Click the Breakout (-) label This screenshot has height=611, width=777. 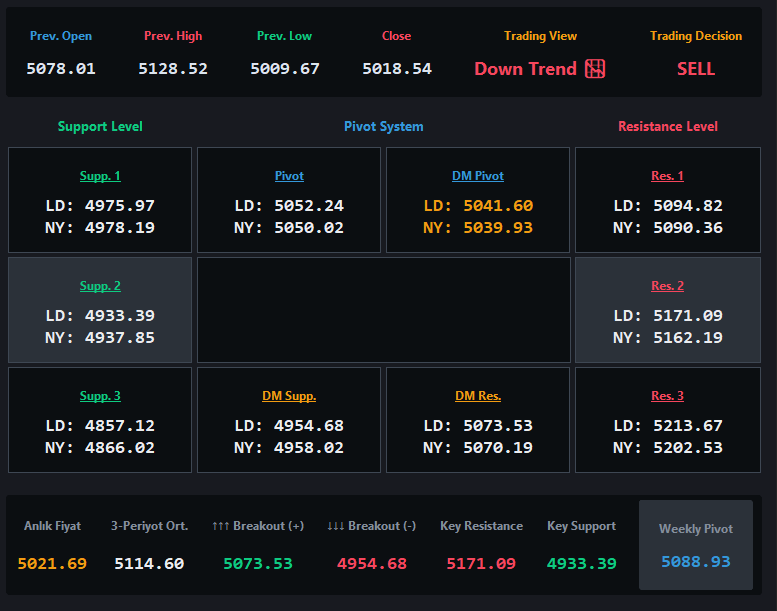pos(372,526)
